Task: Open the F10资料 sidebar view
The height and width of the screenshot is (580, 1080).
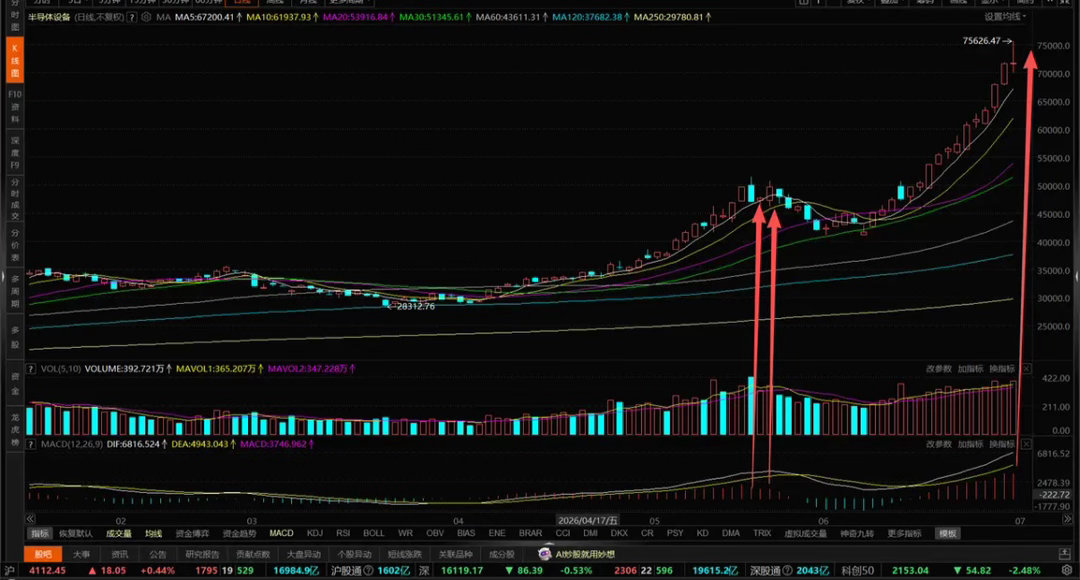Action: pyautogui.click(x=15, y=106)
